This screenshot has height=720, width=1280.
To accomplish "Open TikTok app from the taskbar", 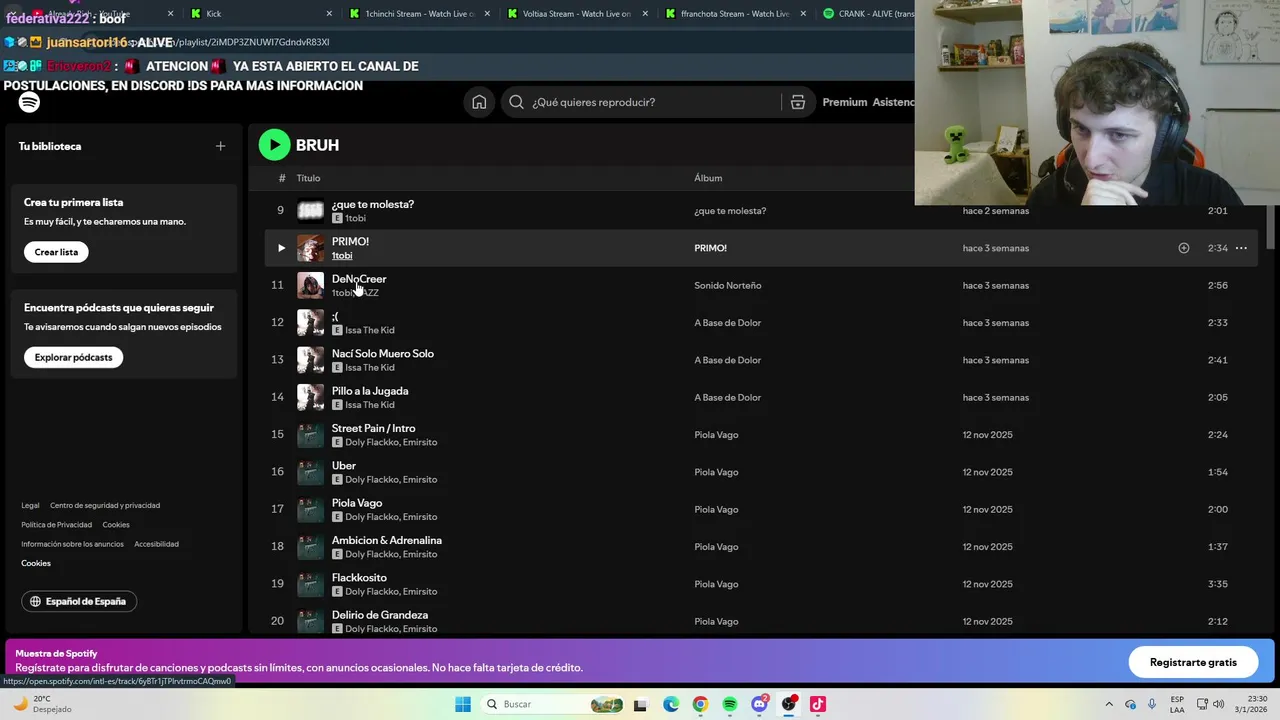I will [818, 704].
